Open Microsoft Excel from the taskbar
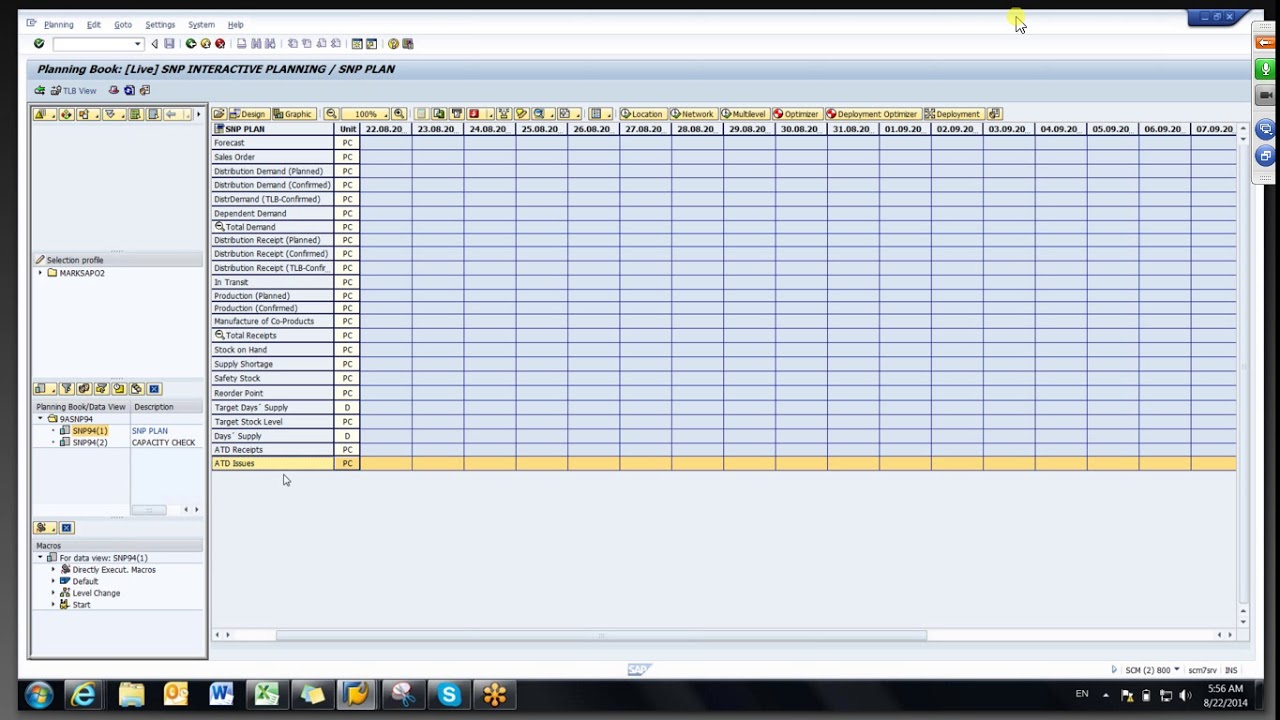 coord(267,695)
